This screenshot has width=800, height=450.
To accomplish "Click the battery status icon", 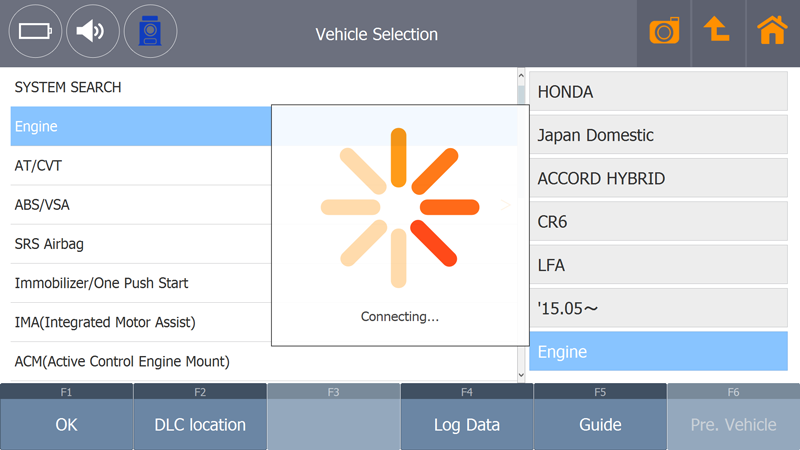I will pyautogui.click(x=35, y=32).
